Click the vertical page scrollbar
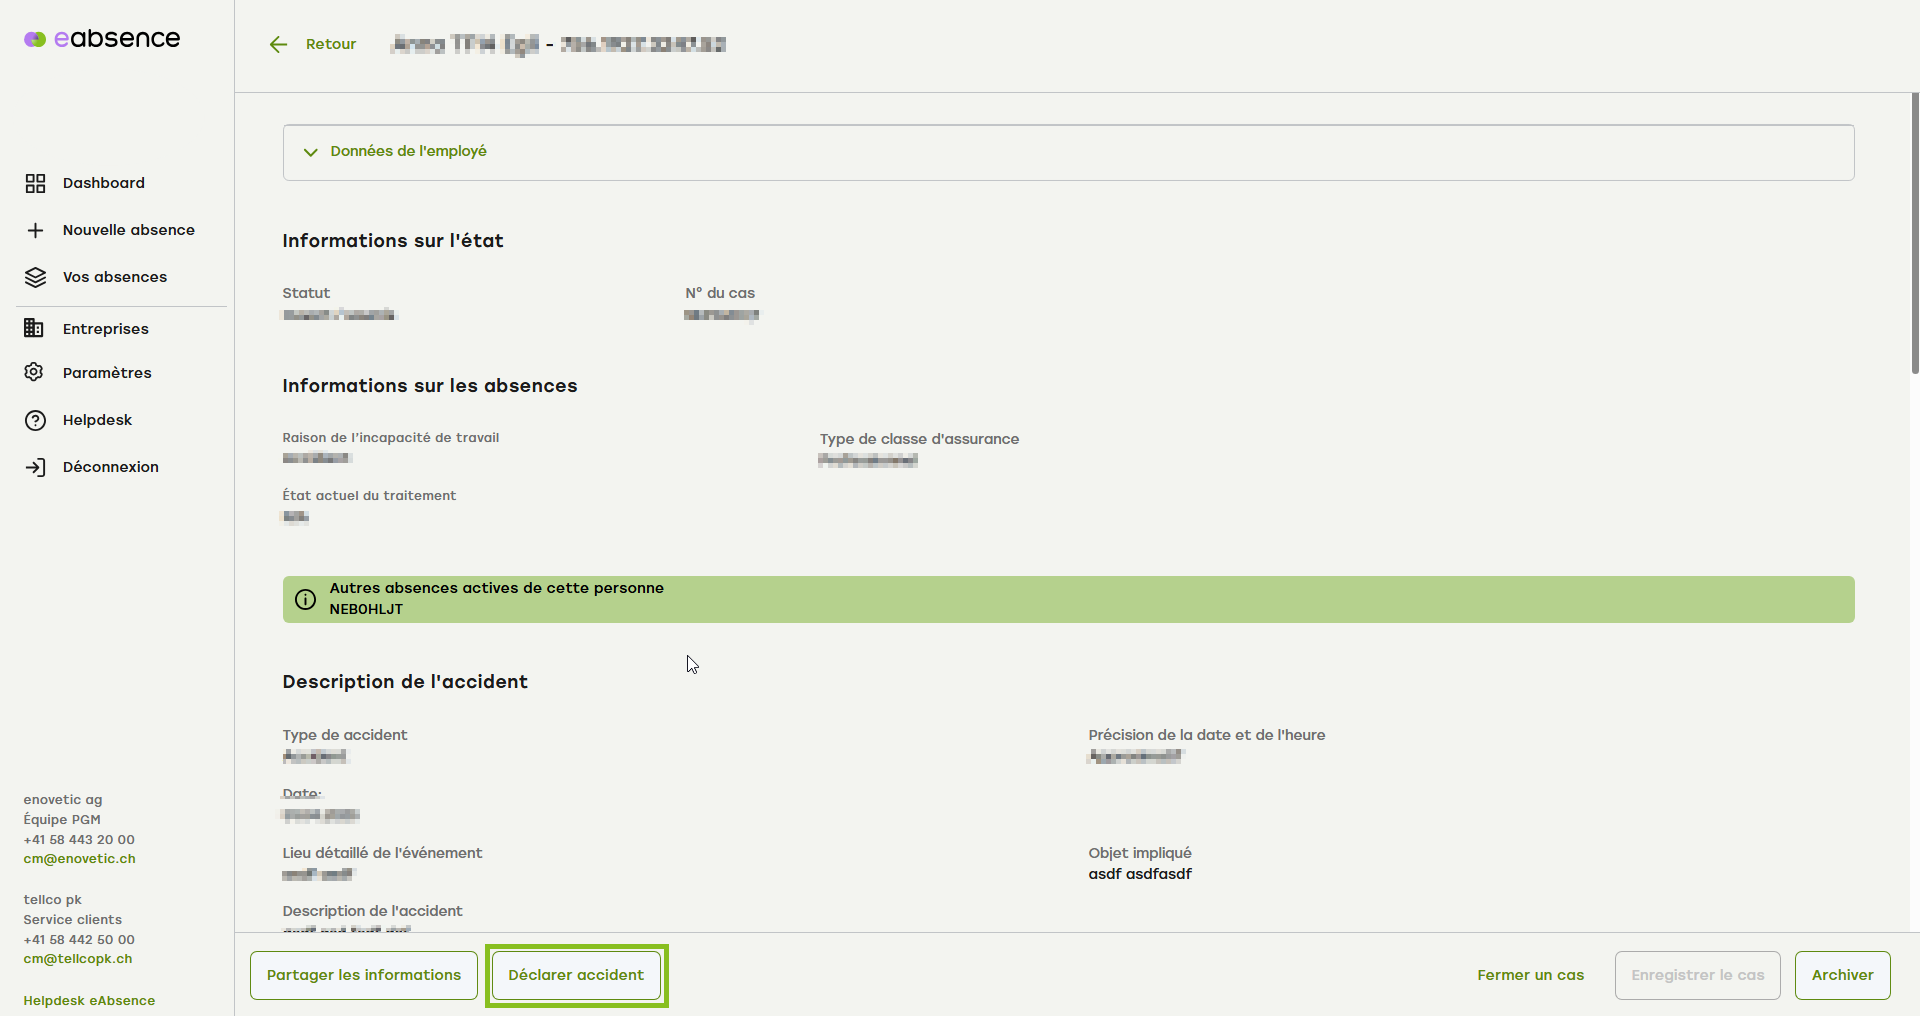The height and width of the screenshot is (1016, 1920). click(x=1914, y=235)
